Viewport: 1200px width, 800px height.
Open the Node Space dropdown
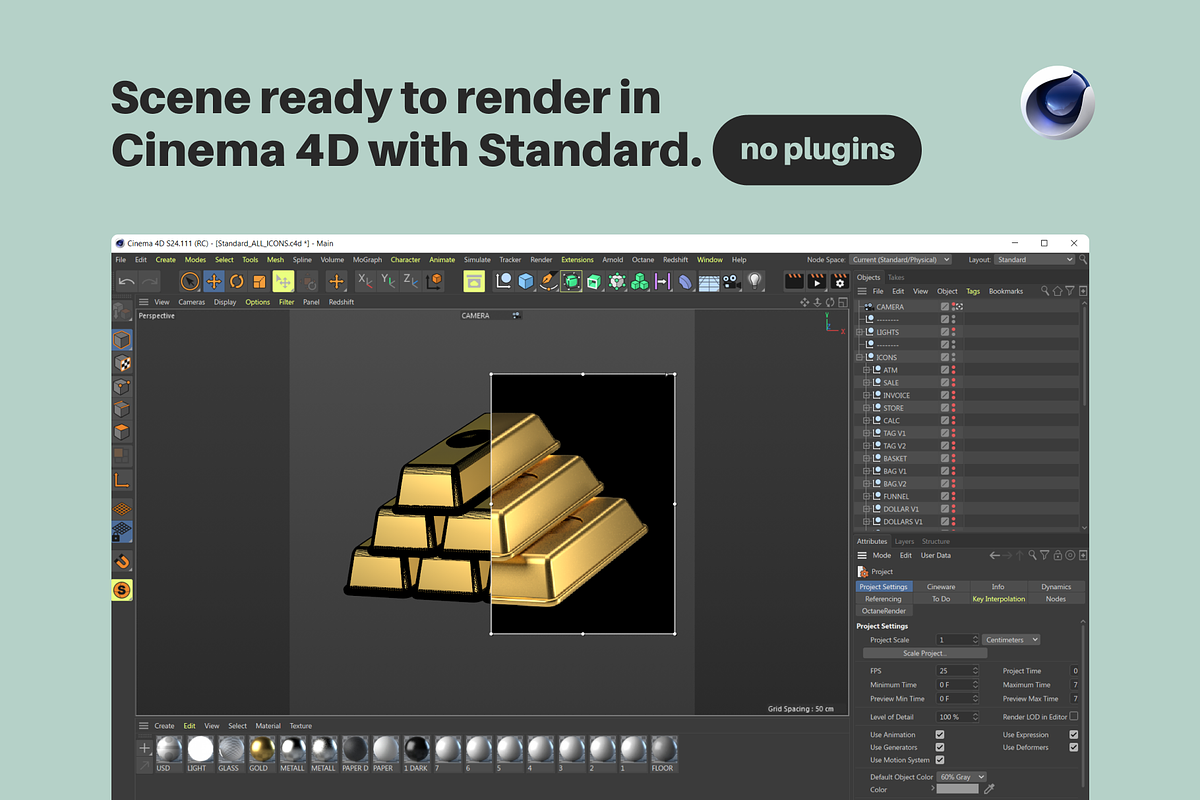coord(901,259)
